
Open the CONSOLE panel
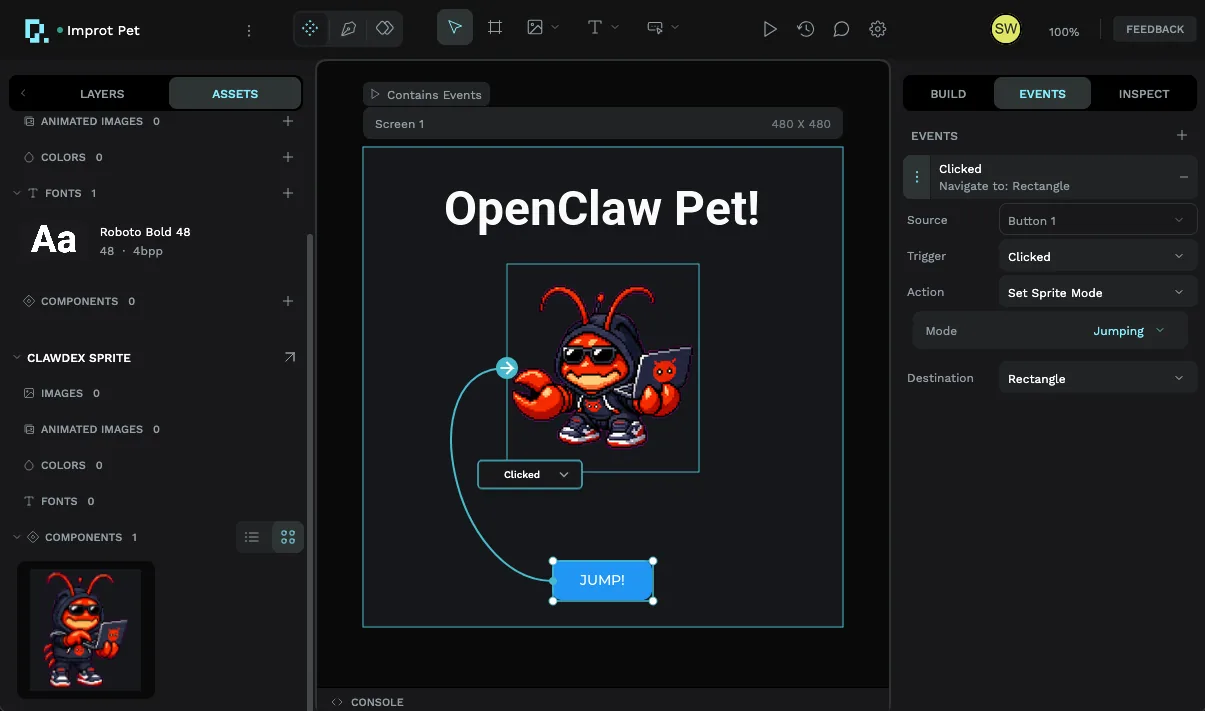(x=368, y=702)
